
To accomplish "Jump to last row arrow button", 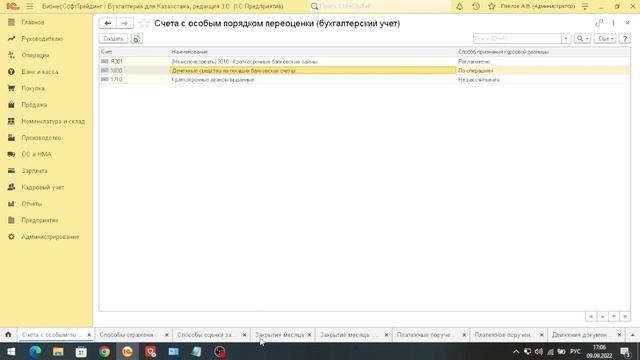I will (625, 316).
